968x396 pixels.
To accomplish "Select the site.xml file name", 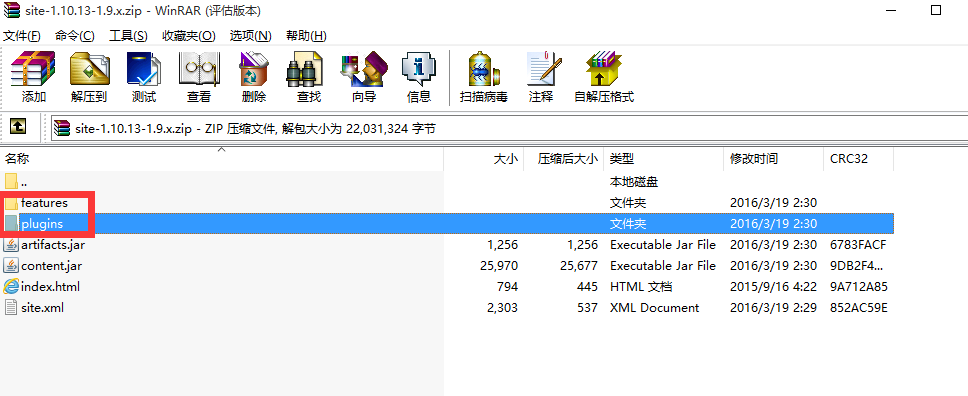I will [42, 308].
